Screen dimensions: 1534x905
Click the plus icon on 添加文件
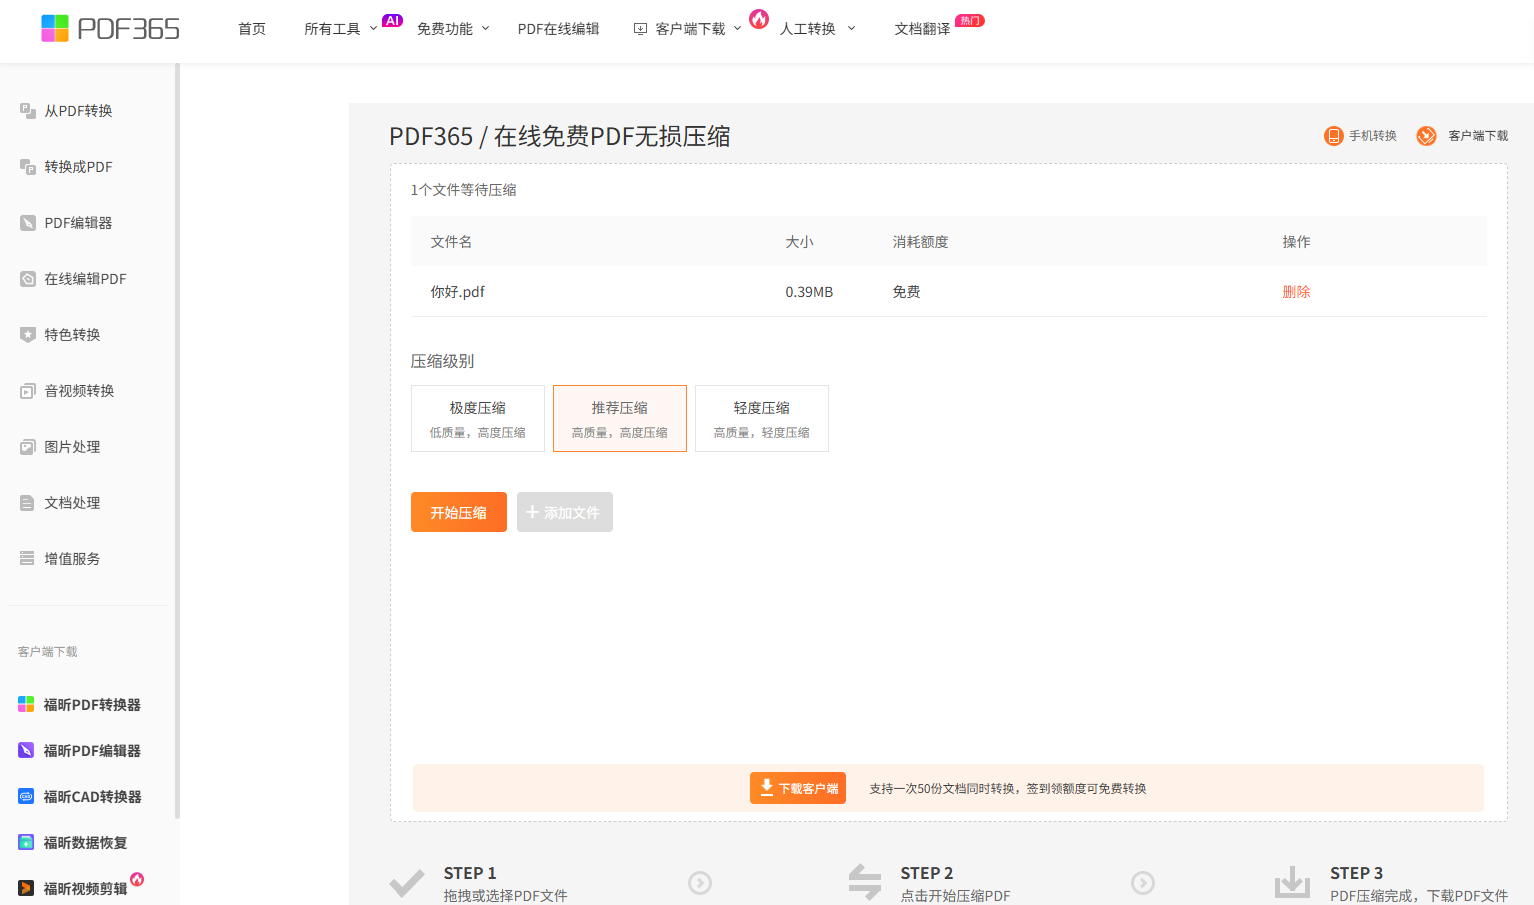click(532, 512)
